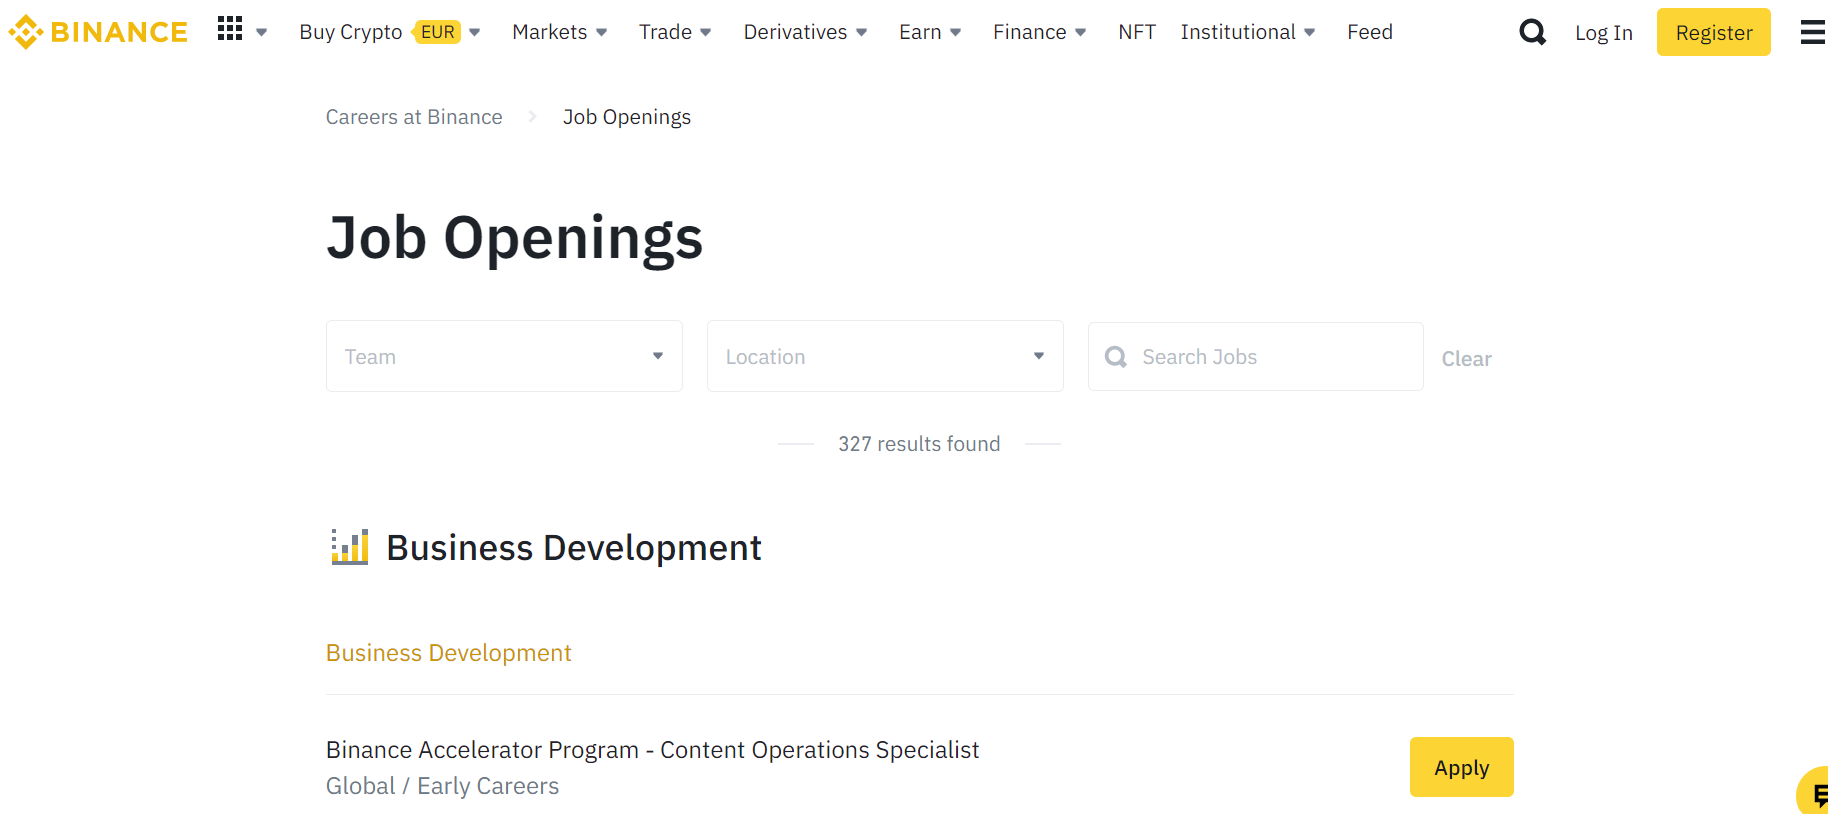Image resolution: width=1828 pixels, height=814 pixels.
Task: Open the Markets menu
Action: pos(559,32)
